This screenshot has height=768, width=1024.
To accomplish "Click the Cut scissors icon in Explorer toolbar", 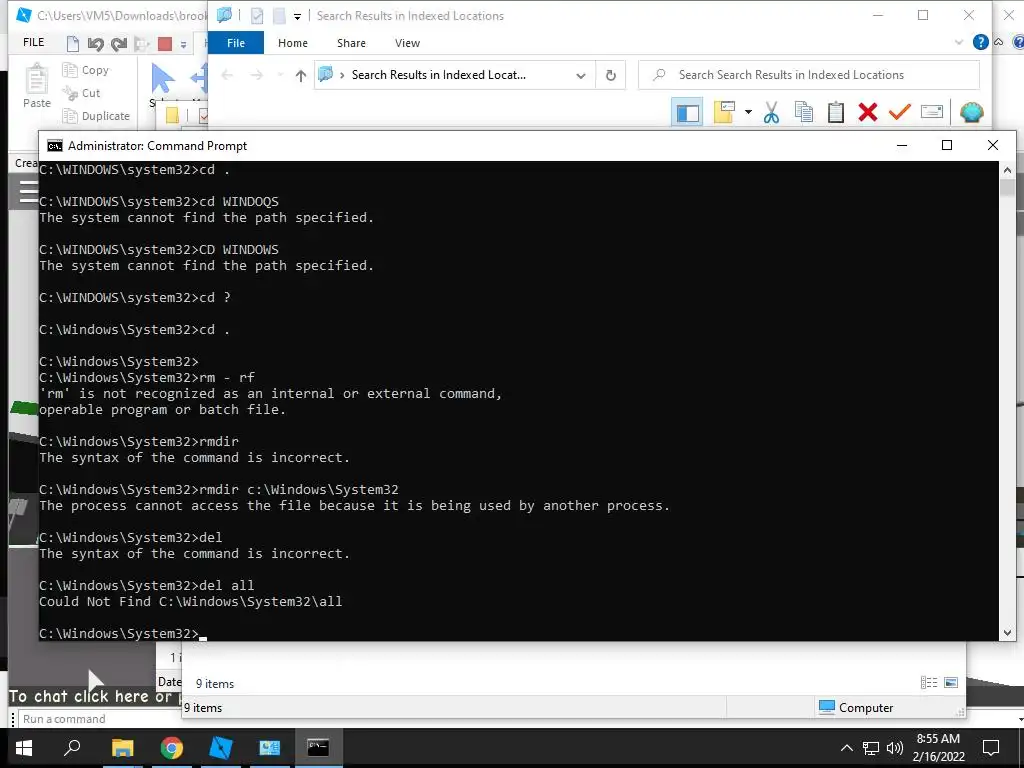I will [x=771, y=112].
